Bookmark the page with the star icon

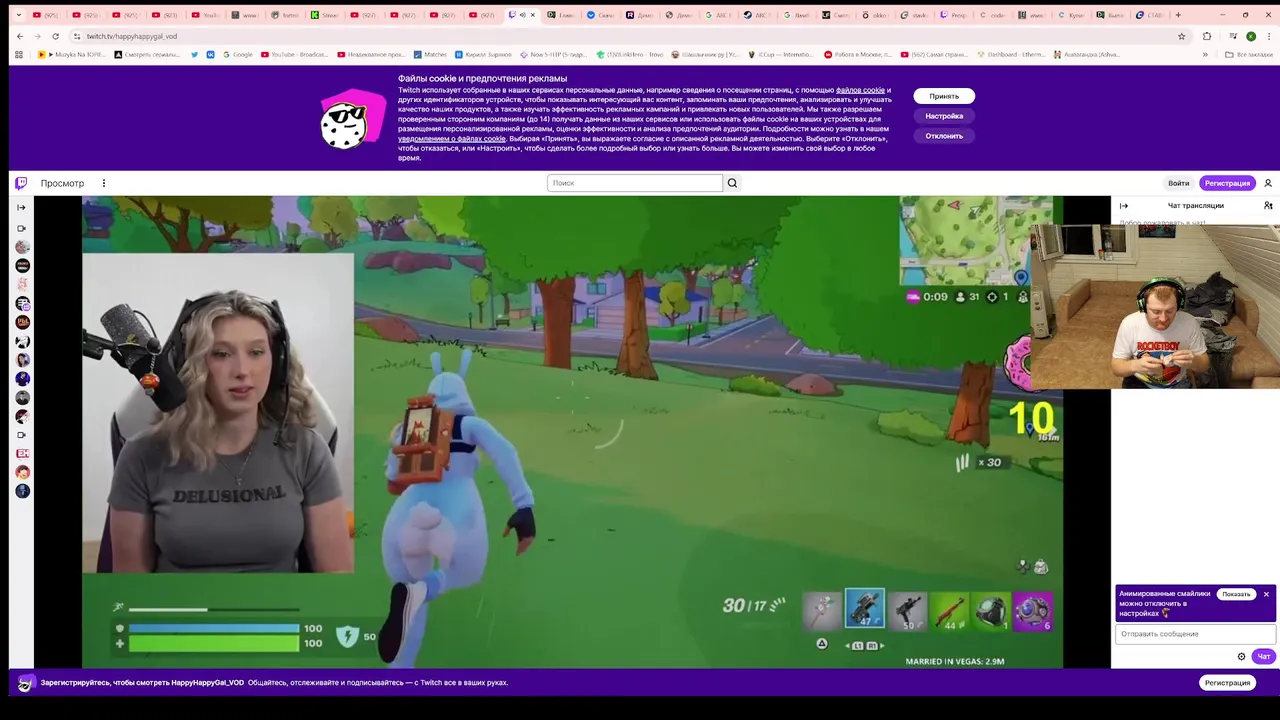coord(1181,36)
